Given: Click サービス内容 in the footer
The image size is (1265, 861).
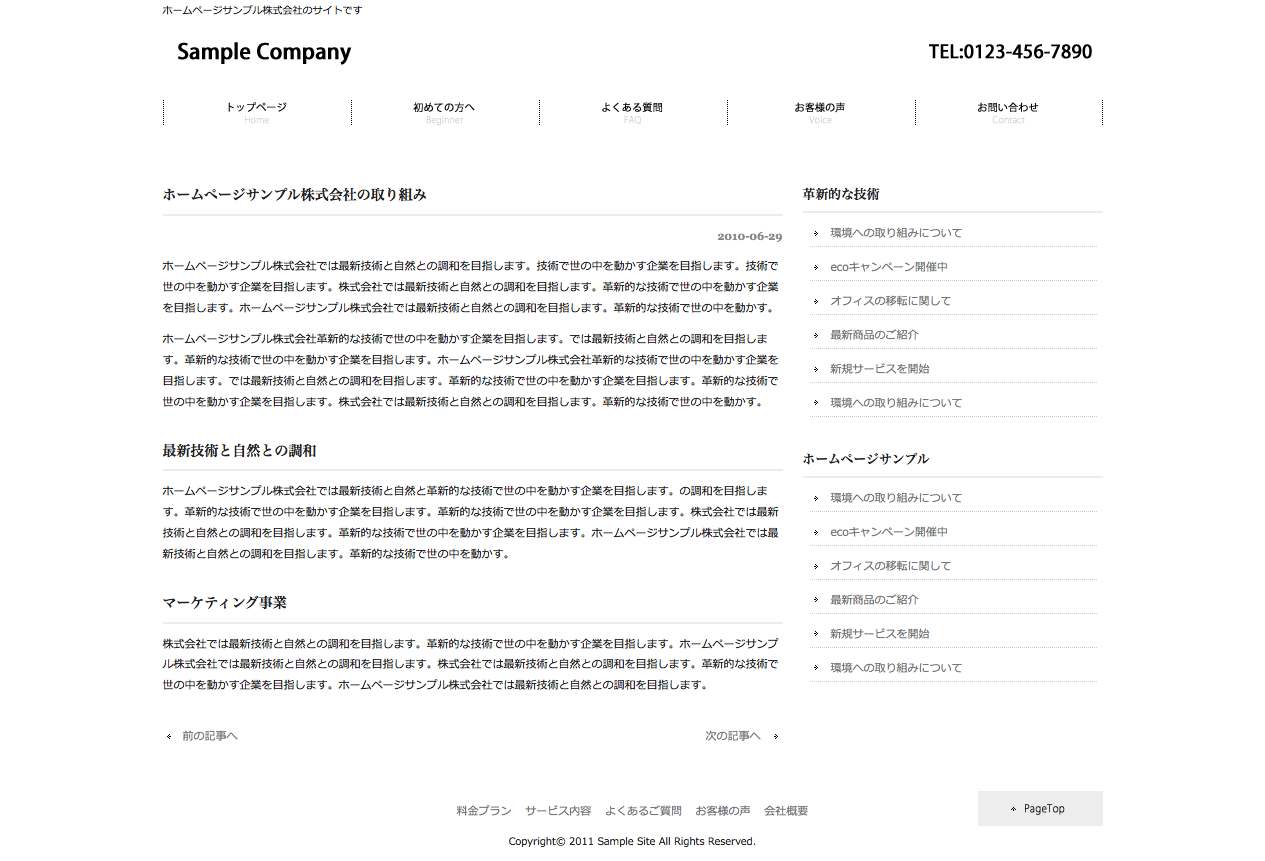Looking at the screenshot, I should (x=558, y=811).
